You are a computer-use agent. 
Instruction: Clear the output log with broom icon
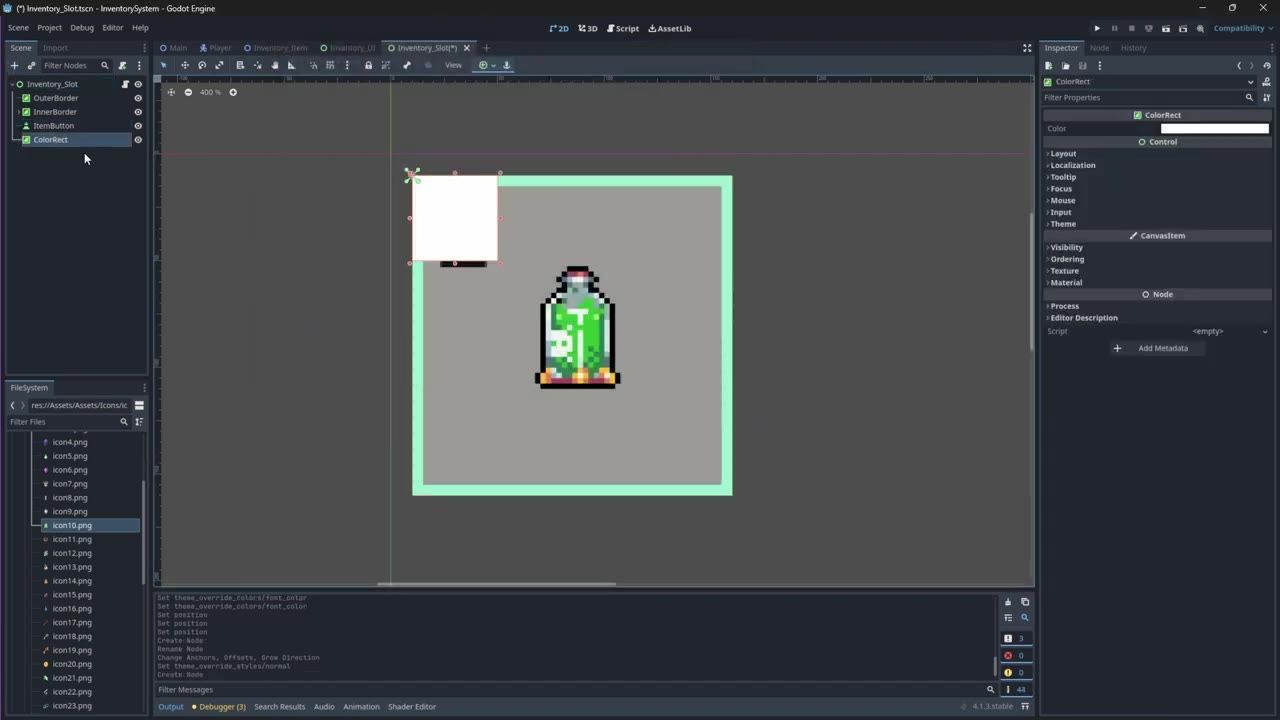coord(1008,602)
